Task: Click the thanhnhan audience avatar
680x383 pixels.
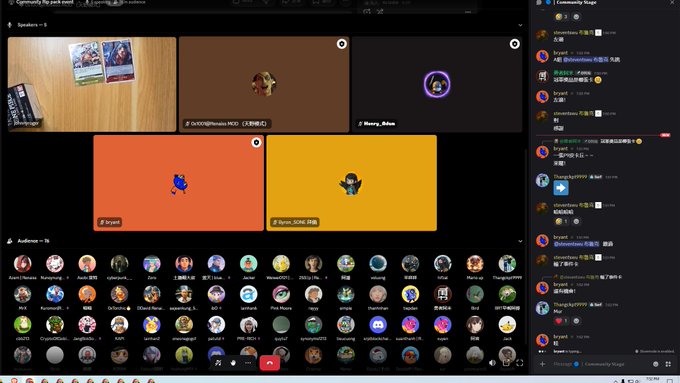Action: pos(378,295)
